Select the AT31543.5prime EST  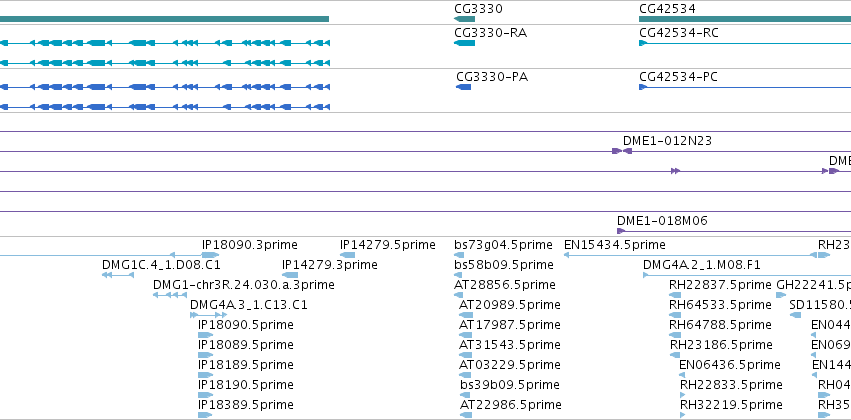466,355
